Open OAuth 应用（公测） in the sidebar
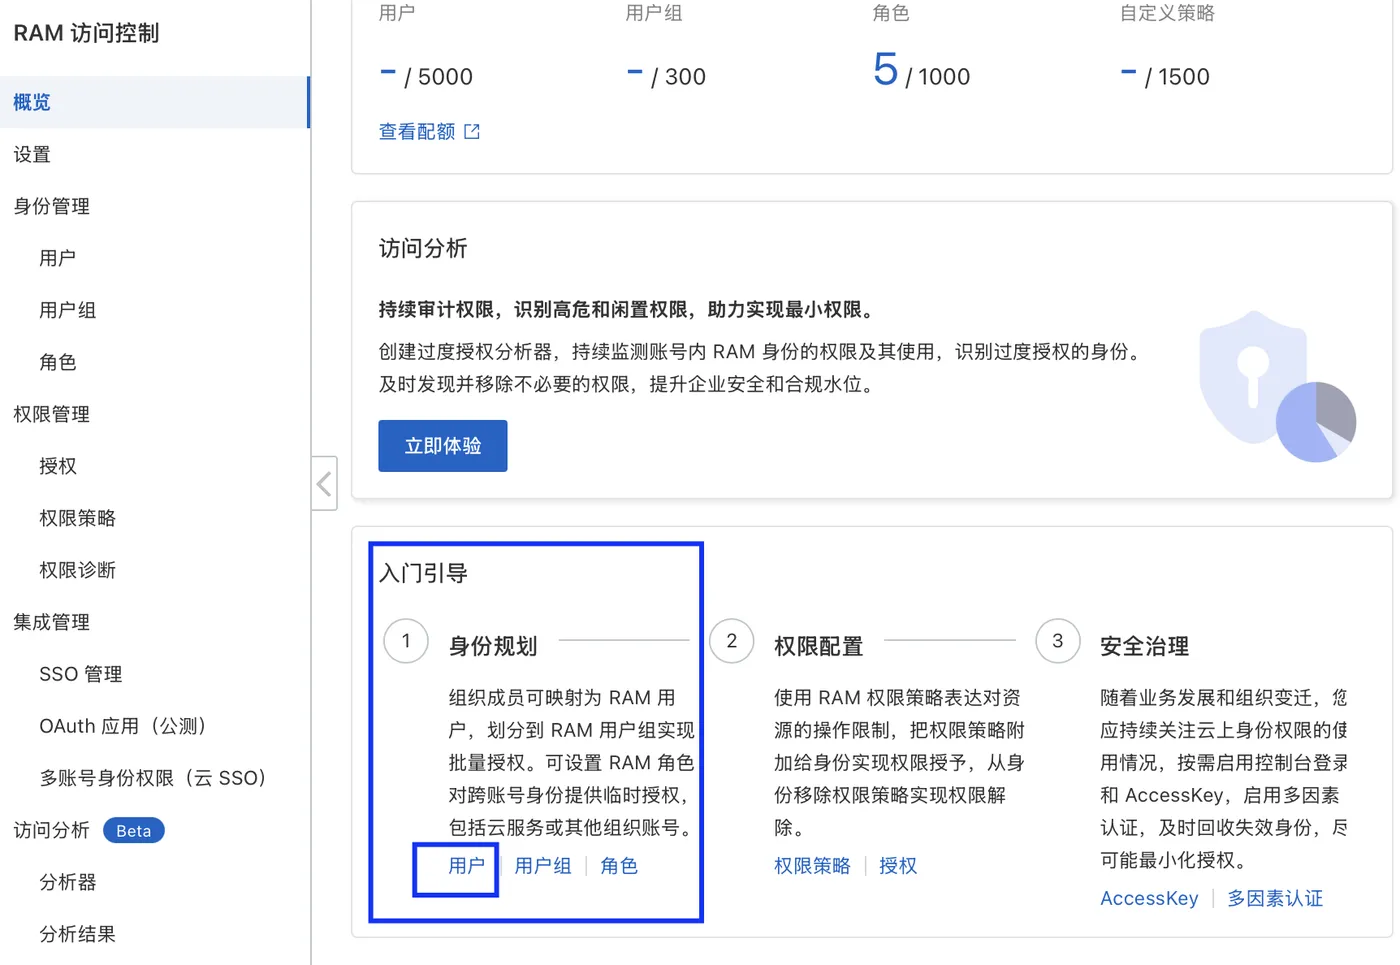This screenshot has height=965, width=1400. (x=122, y=726)
